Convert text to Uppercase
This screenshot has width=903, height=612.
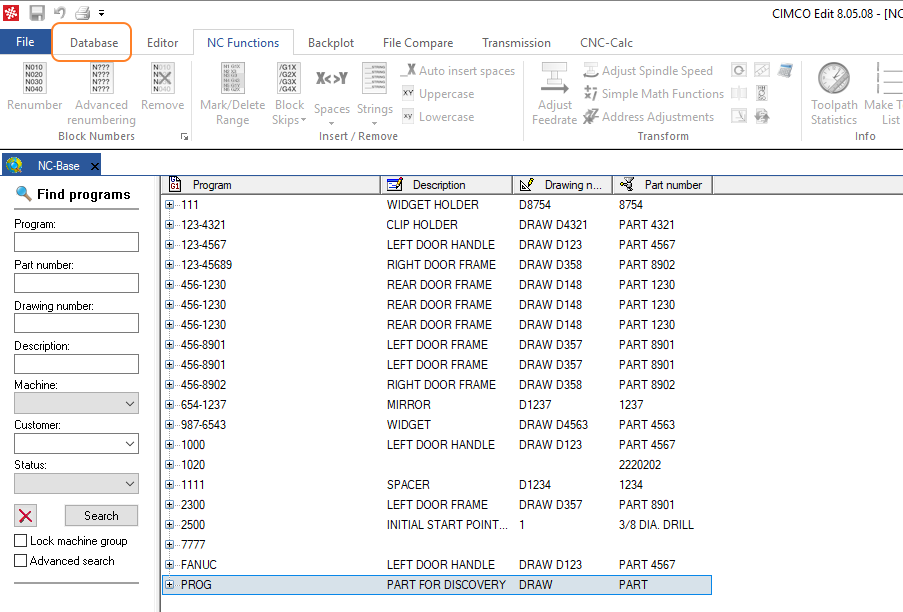(x=438, y=94)
